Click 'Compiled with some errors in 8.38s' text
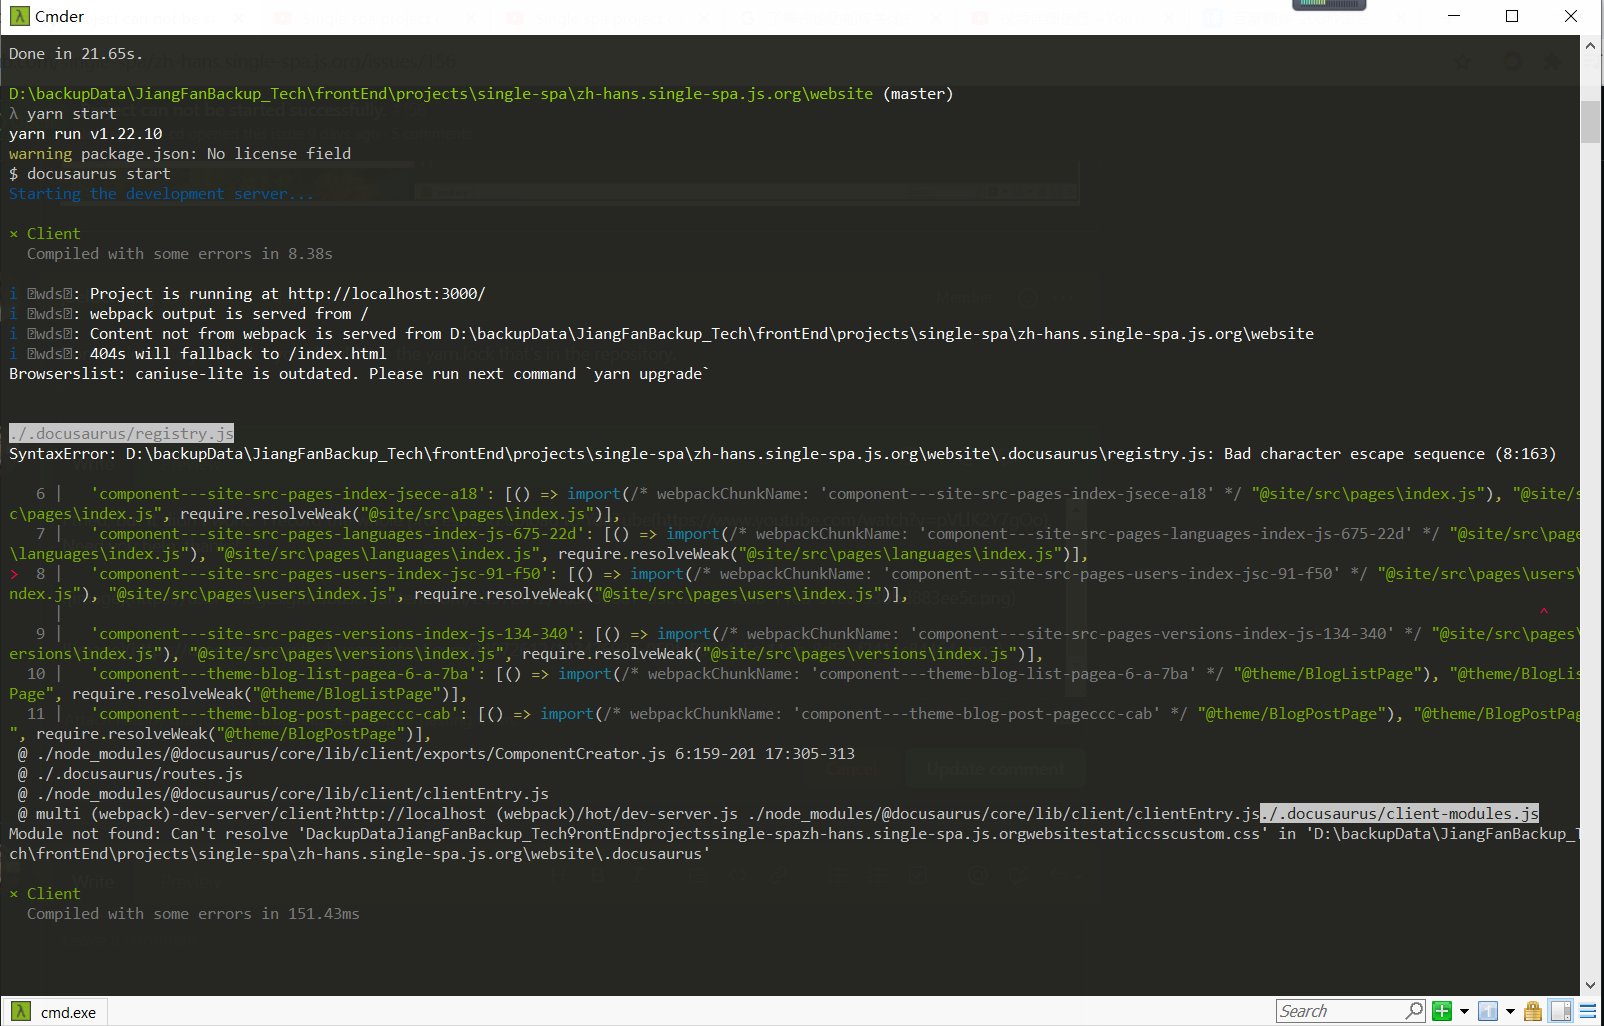 tap(180, 253)
